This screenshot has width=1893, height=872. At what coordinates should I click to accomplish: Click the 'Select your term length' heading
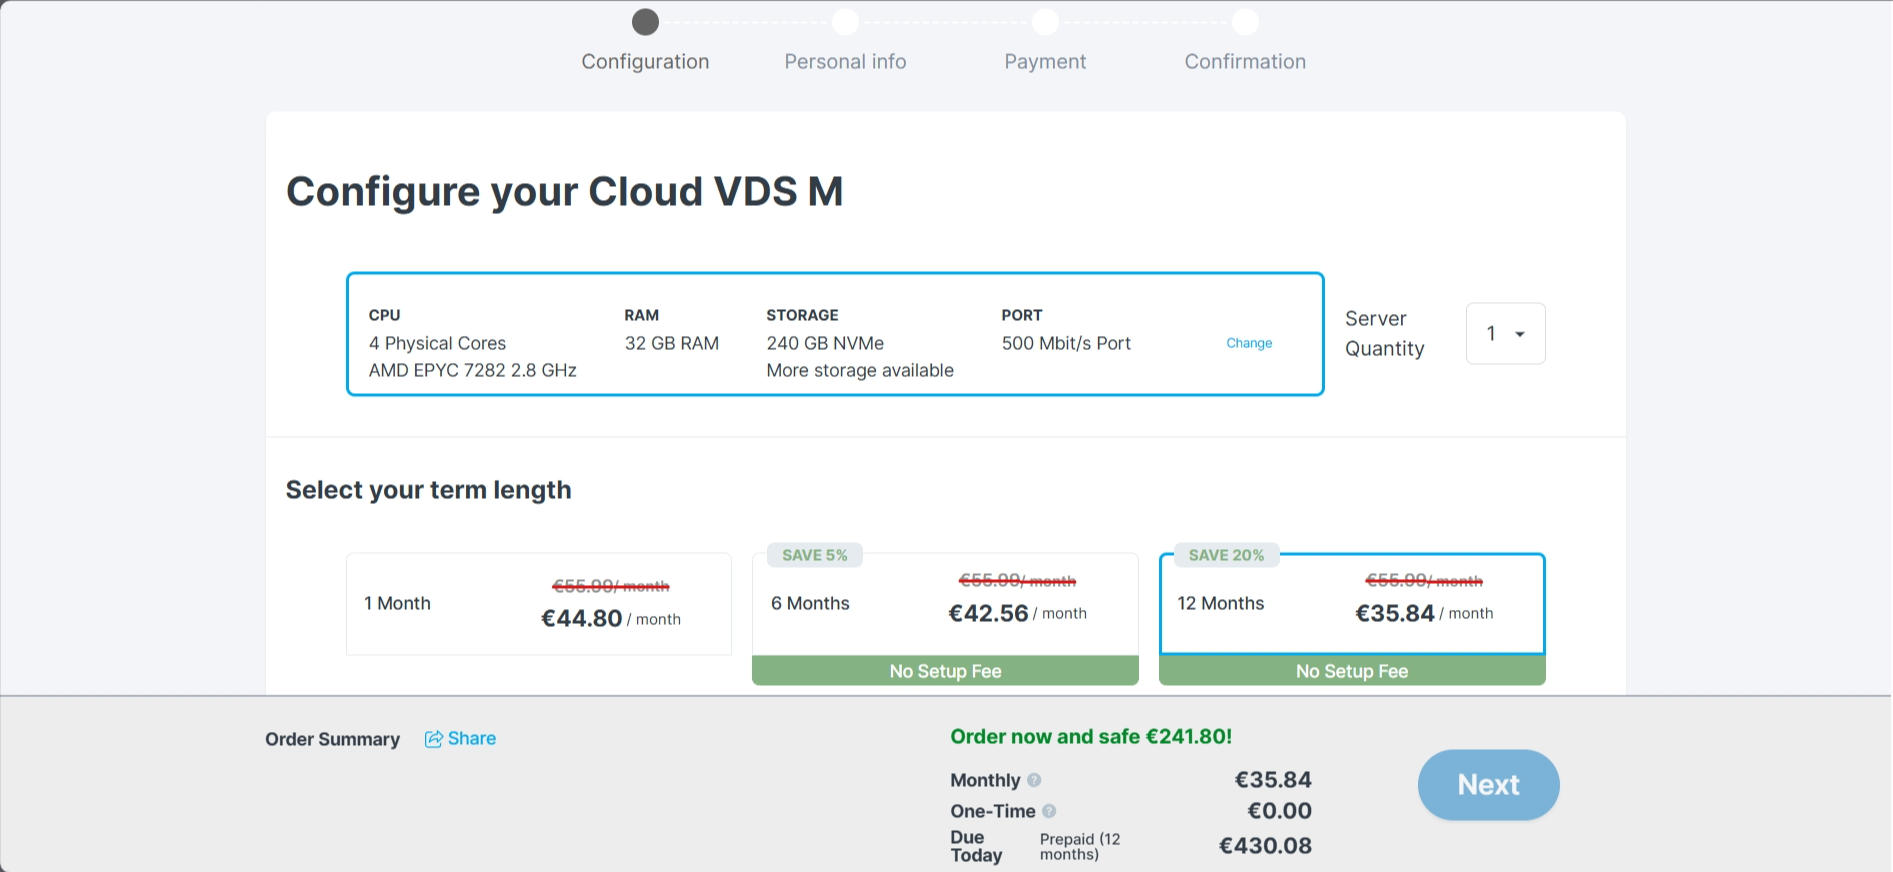tap(428, 490)
